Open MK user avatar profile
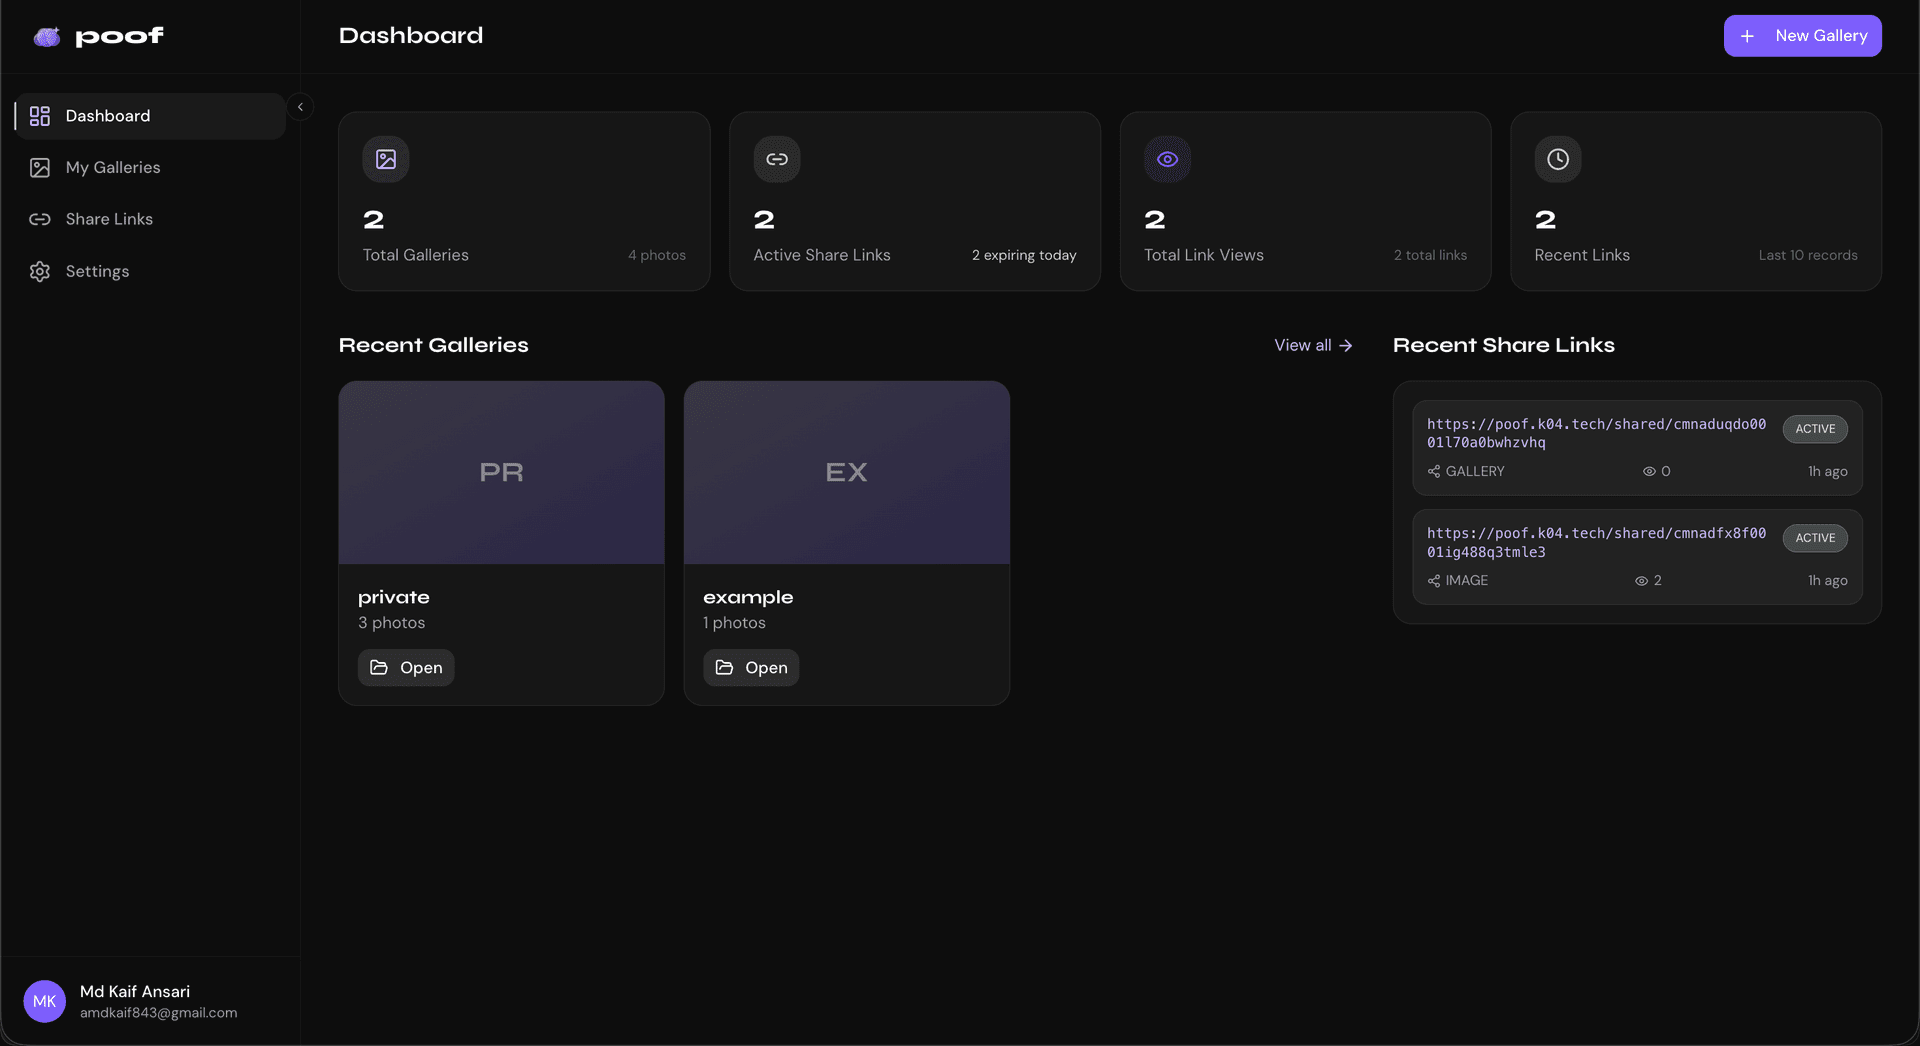The width and height of the screenshot is (1920, 1046). point(45,1001)
